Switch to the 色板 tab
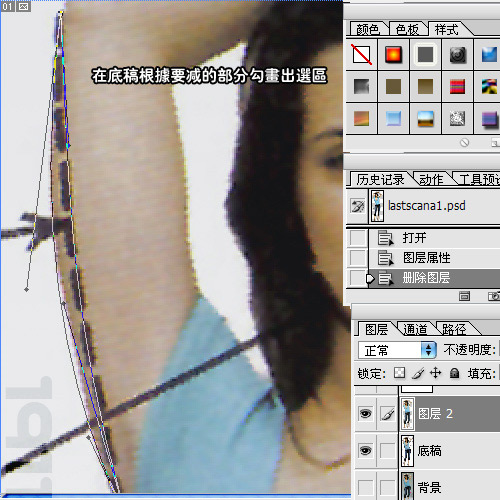Viewport: 500px width, 500px height. [x=407, y=30]
